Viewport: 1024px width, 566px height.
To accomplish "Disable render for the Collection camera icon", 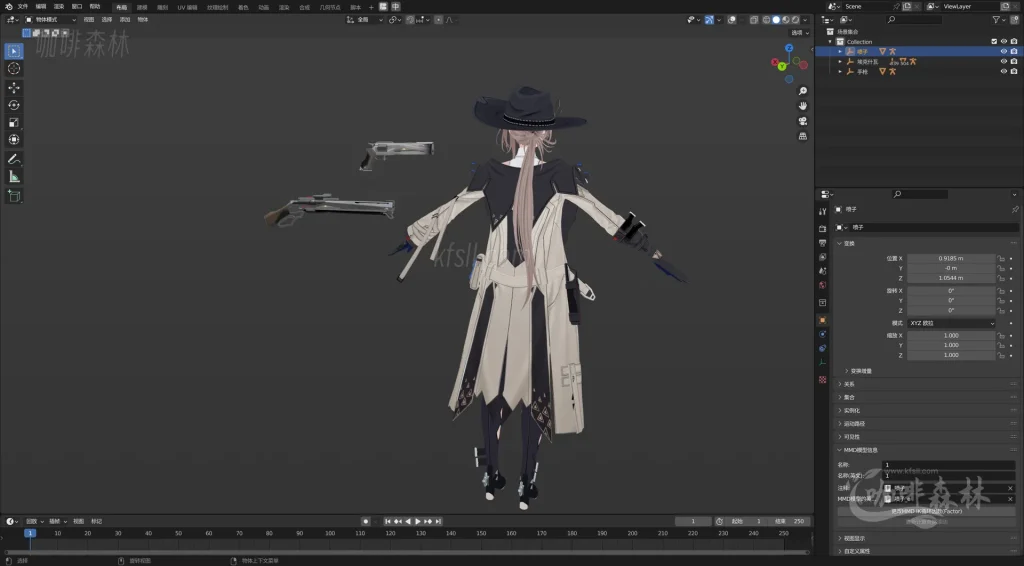I will pyautogui.click(x=1014, y=42).
